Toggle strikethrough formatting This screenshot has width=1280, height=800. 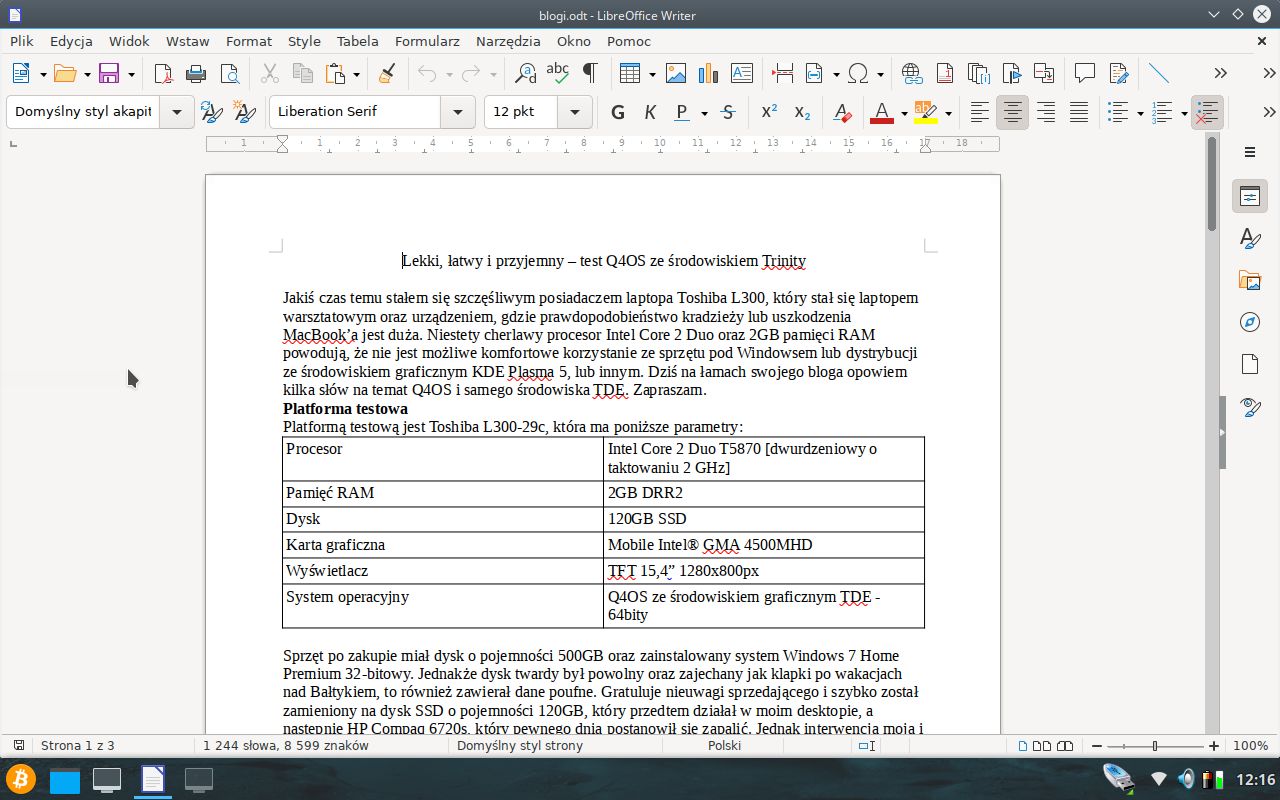pos(728,112)
